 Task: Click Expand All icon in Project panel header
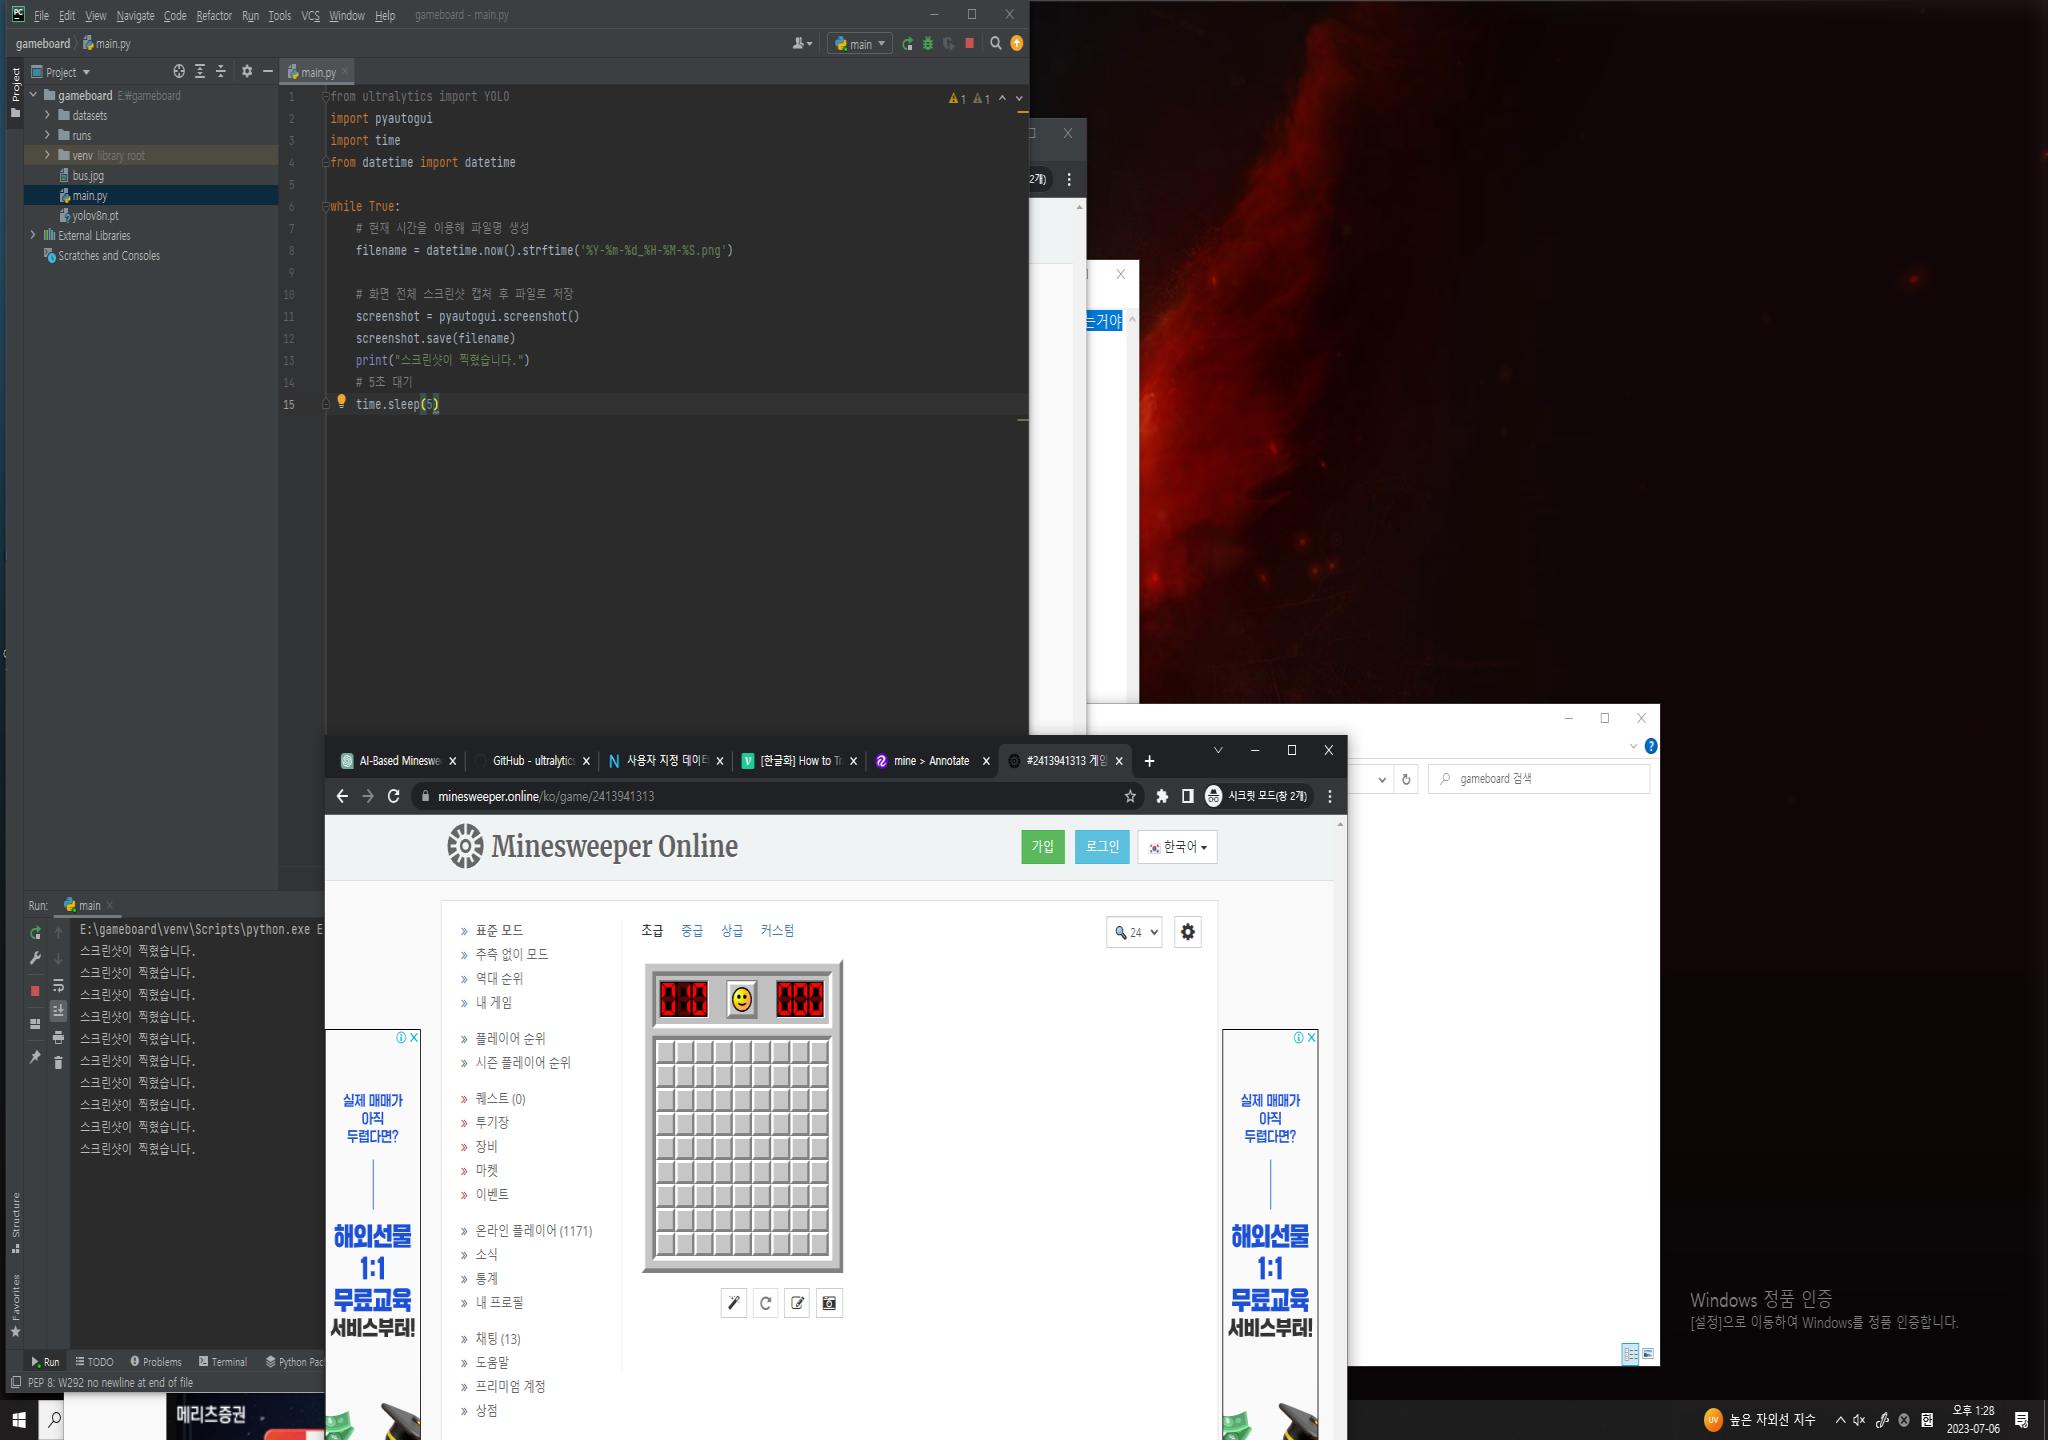click(x=200, y=71)
